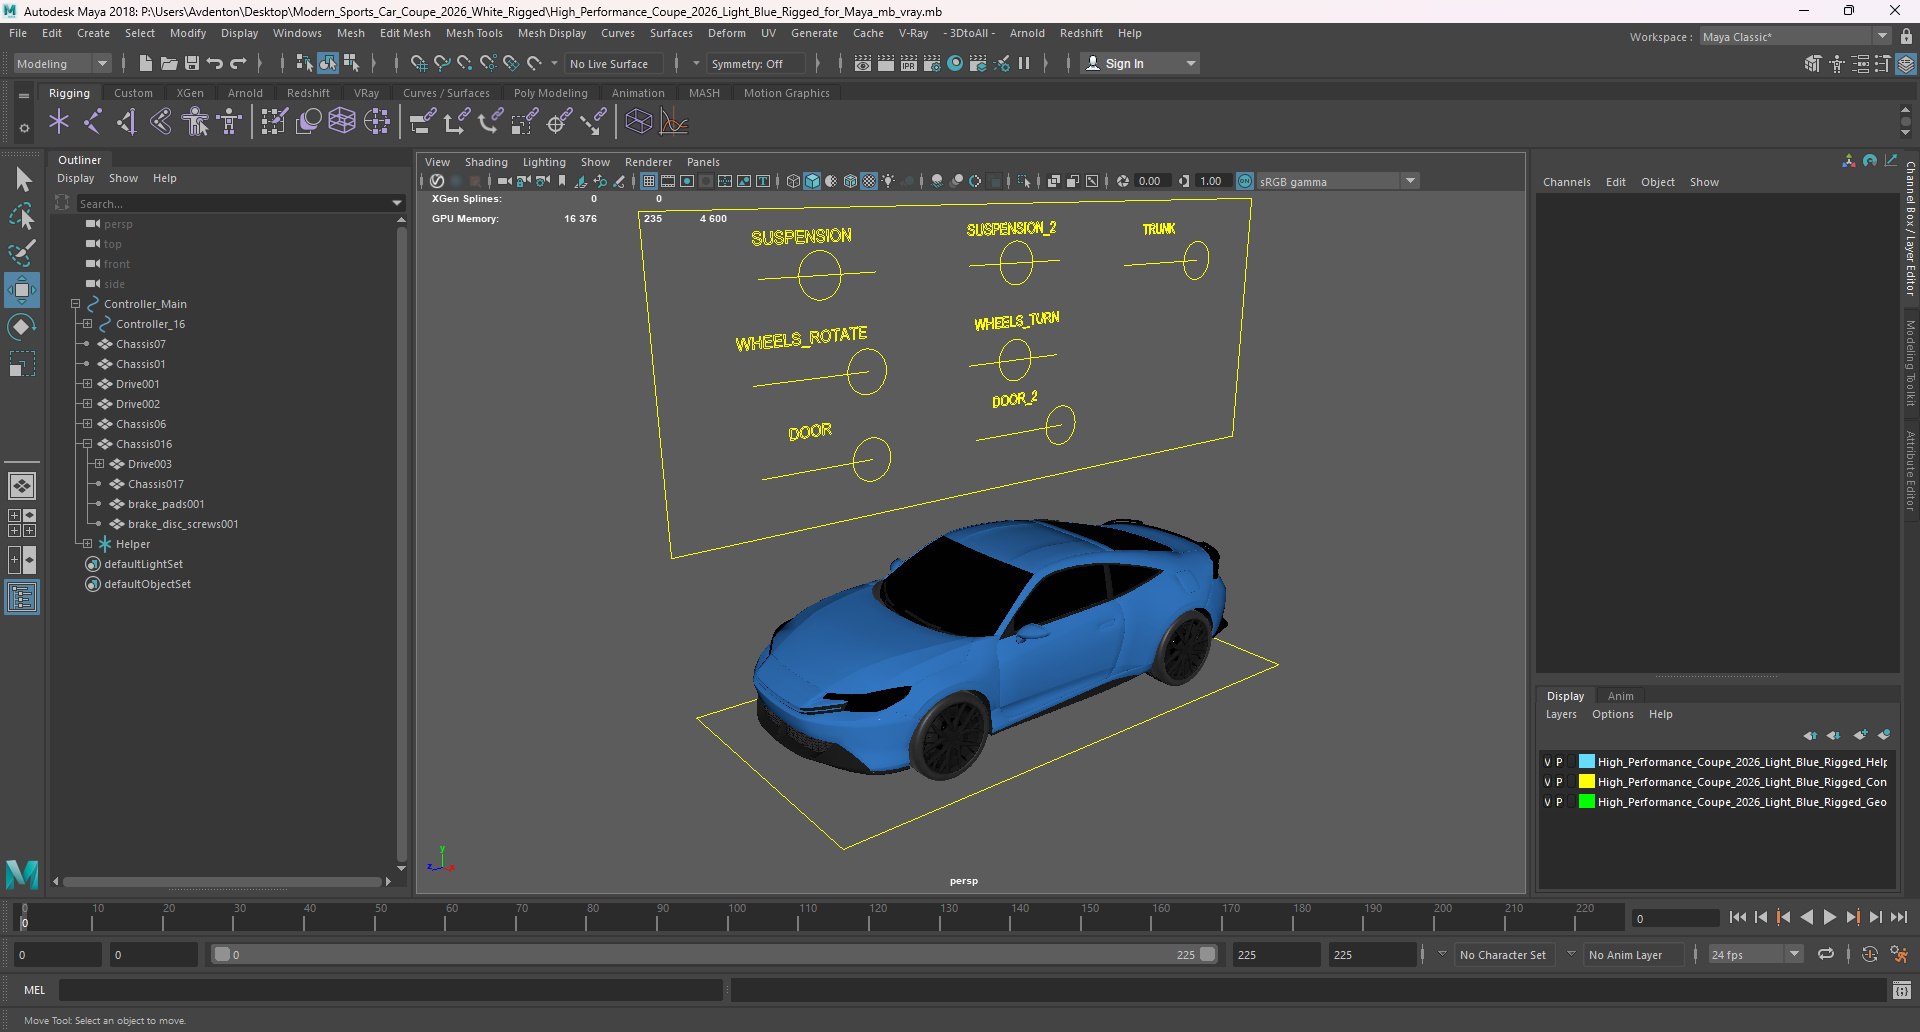Image resolution: width=1920 pixels, height=1032 pixels.
Task: Click the MEL command input field
Action: point(390,990)
